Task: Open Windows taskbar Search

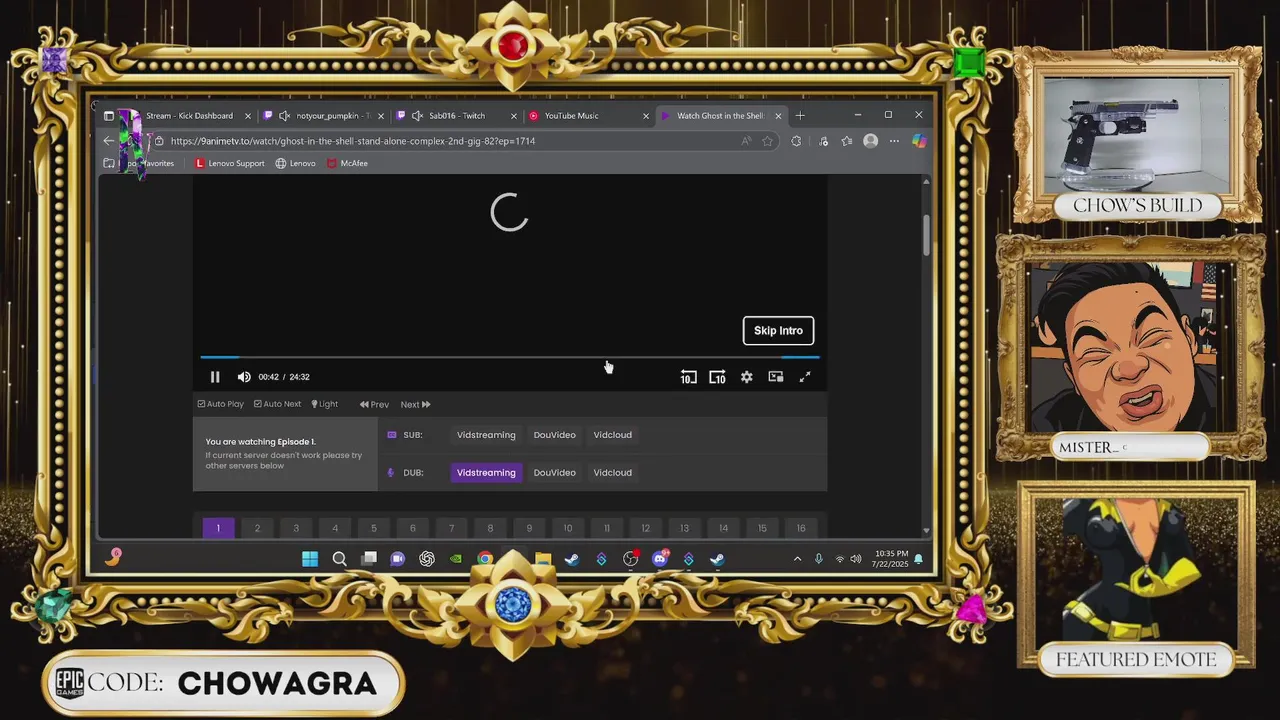Action: (340, 559)
